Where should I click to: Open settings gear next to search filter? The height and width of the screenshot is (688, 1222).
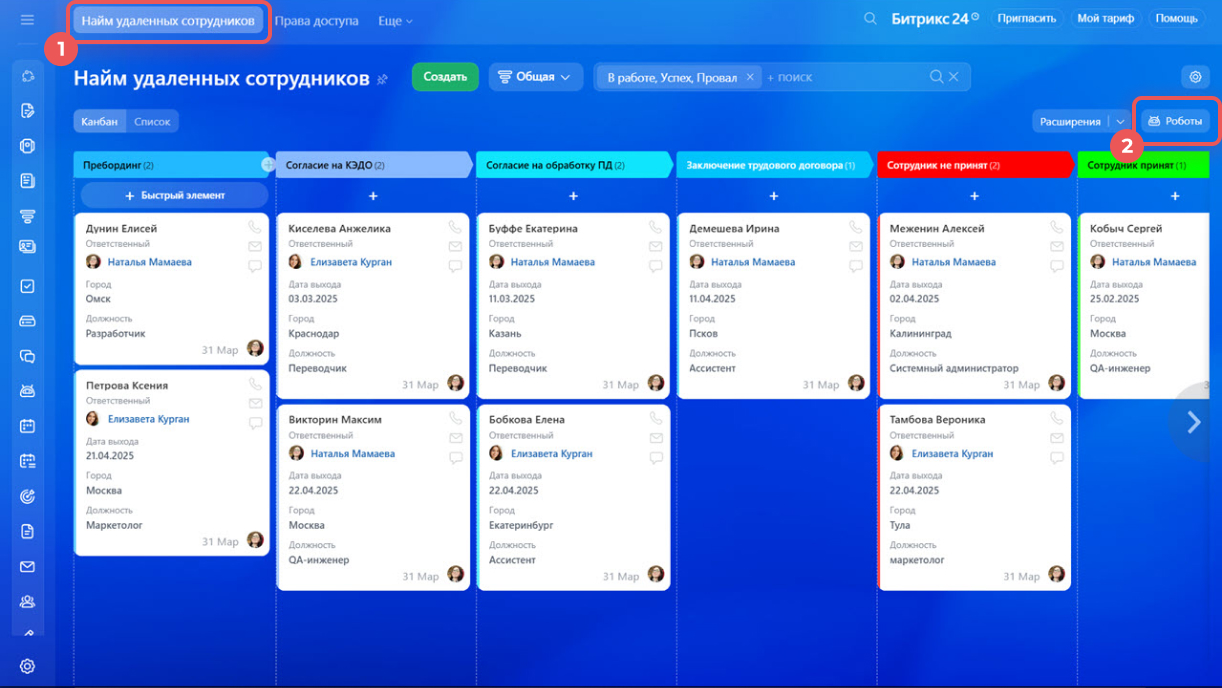1195,77
